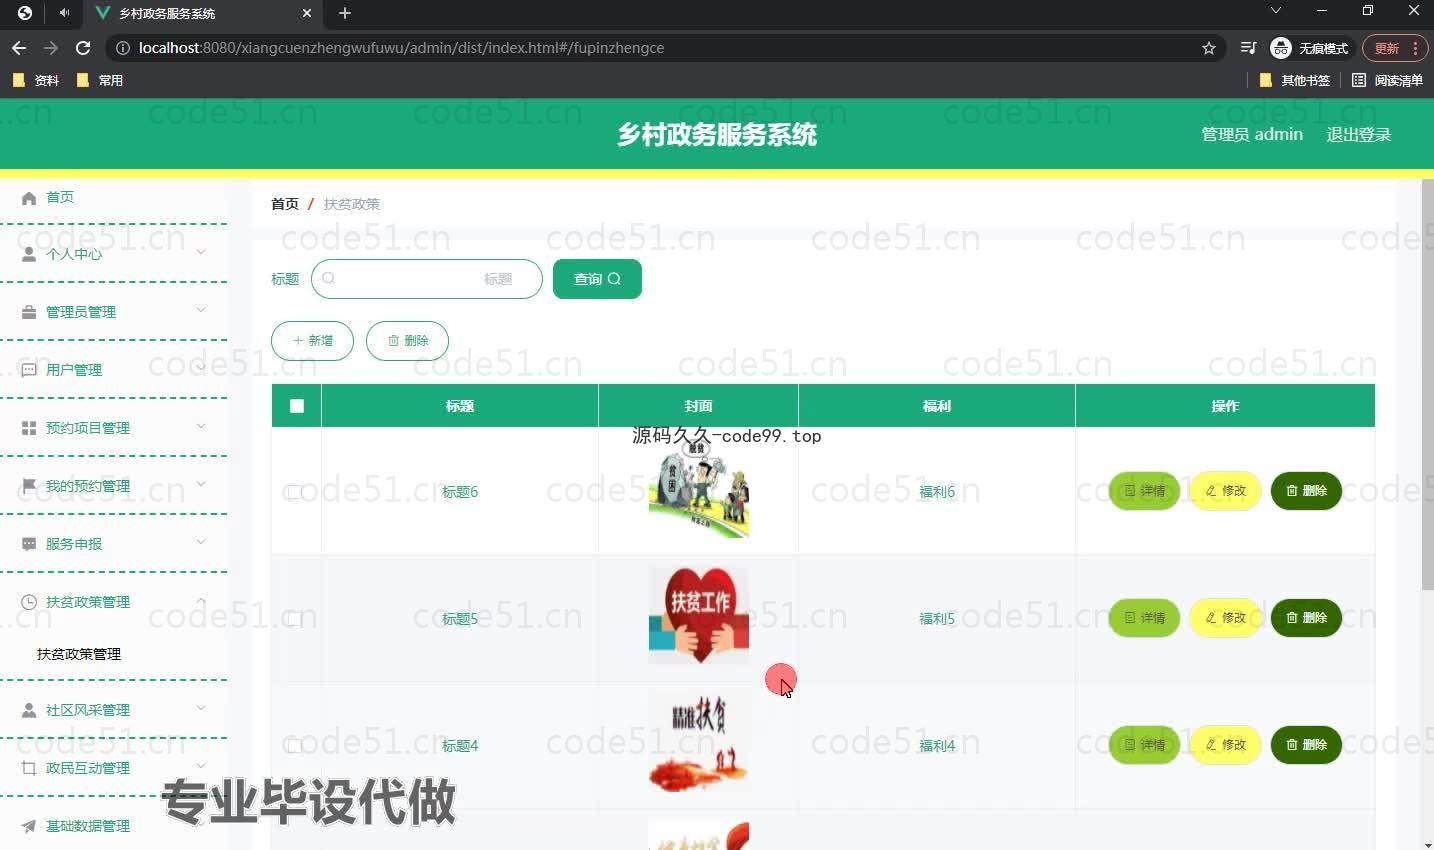Expand the 政民互动管理 menu chevron
This screenshot has height=850, width=1434.
[201, 766]
